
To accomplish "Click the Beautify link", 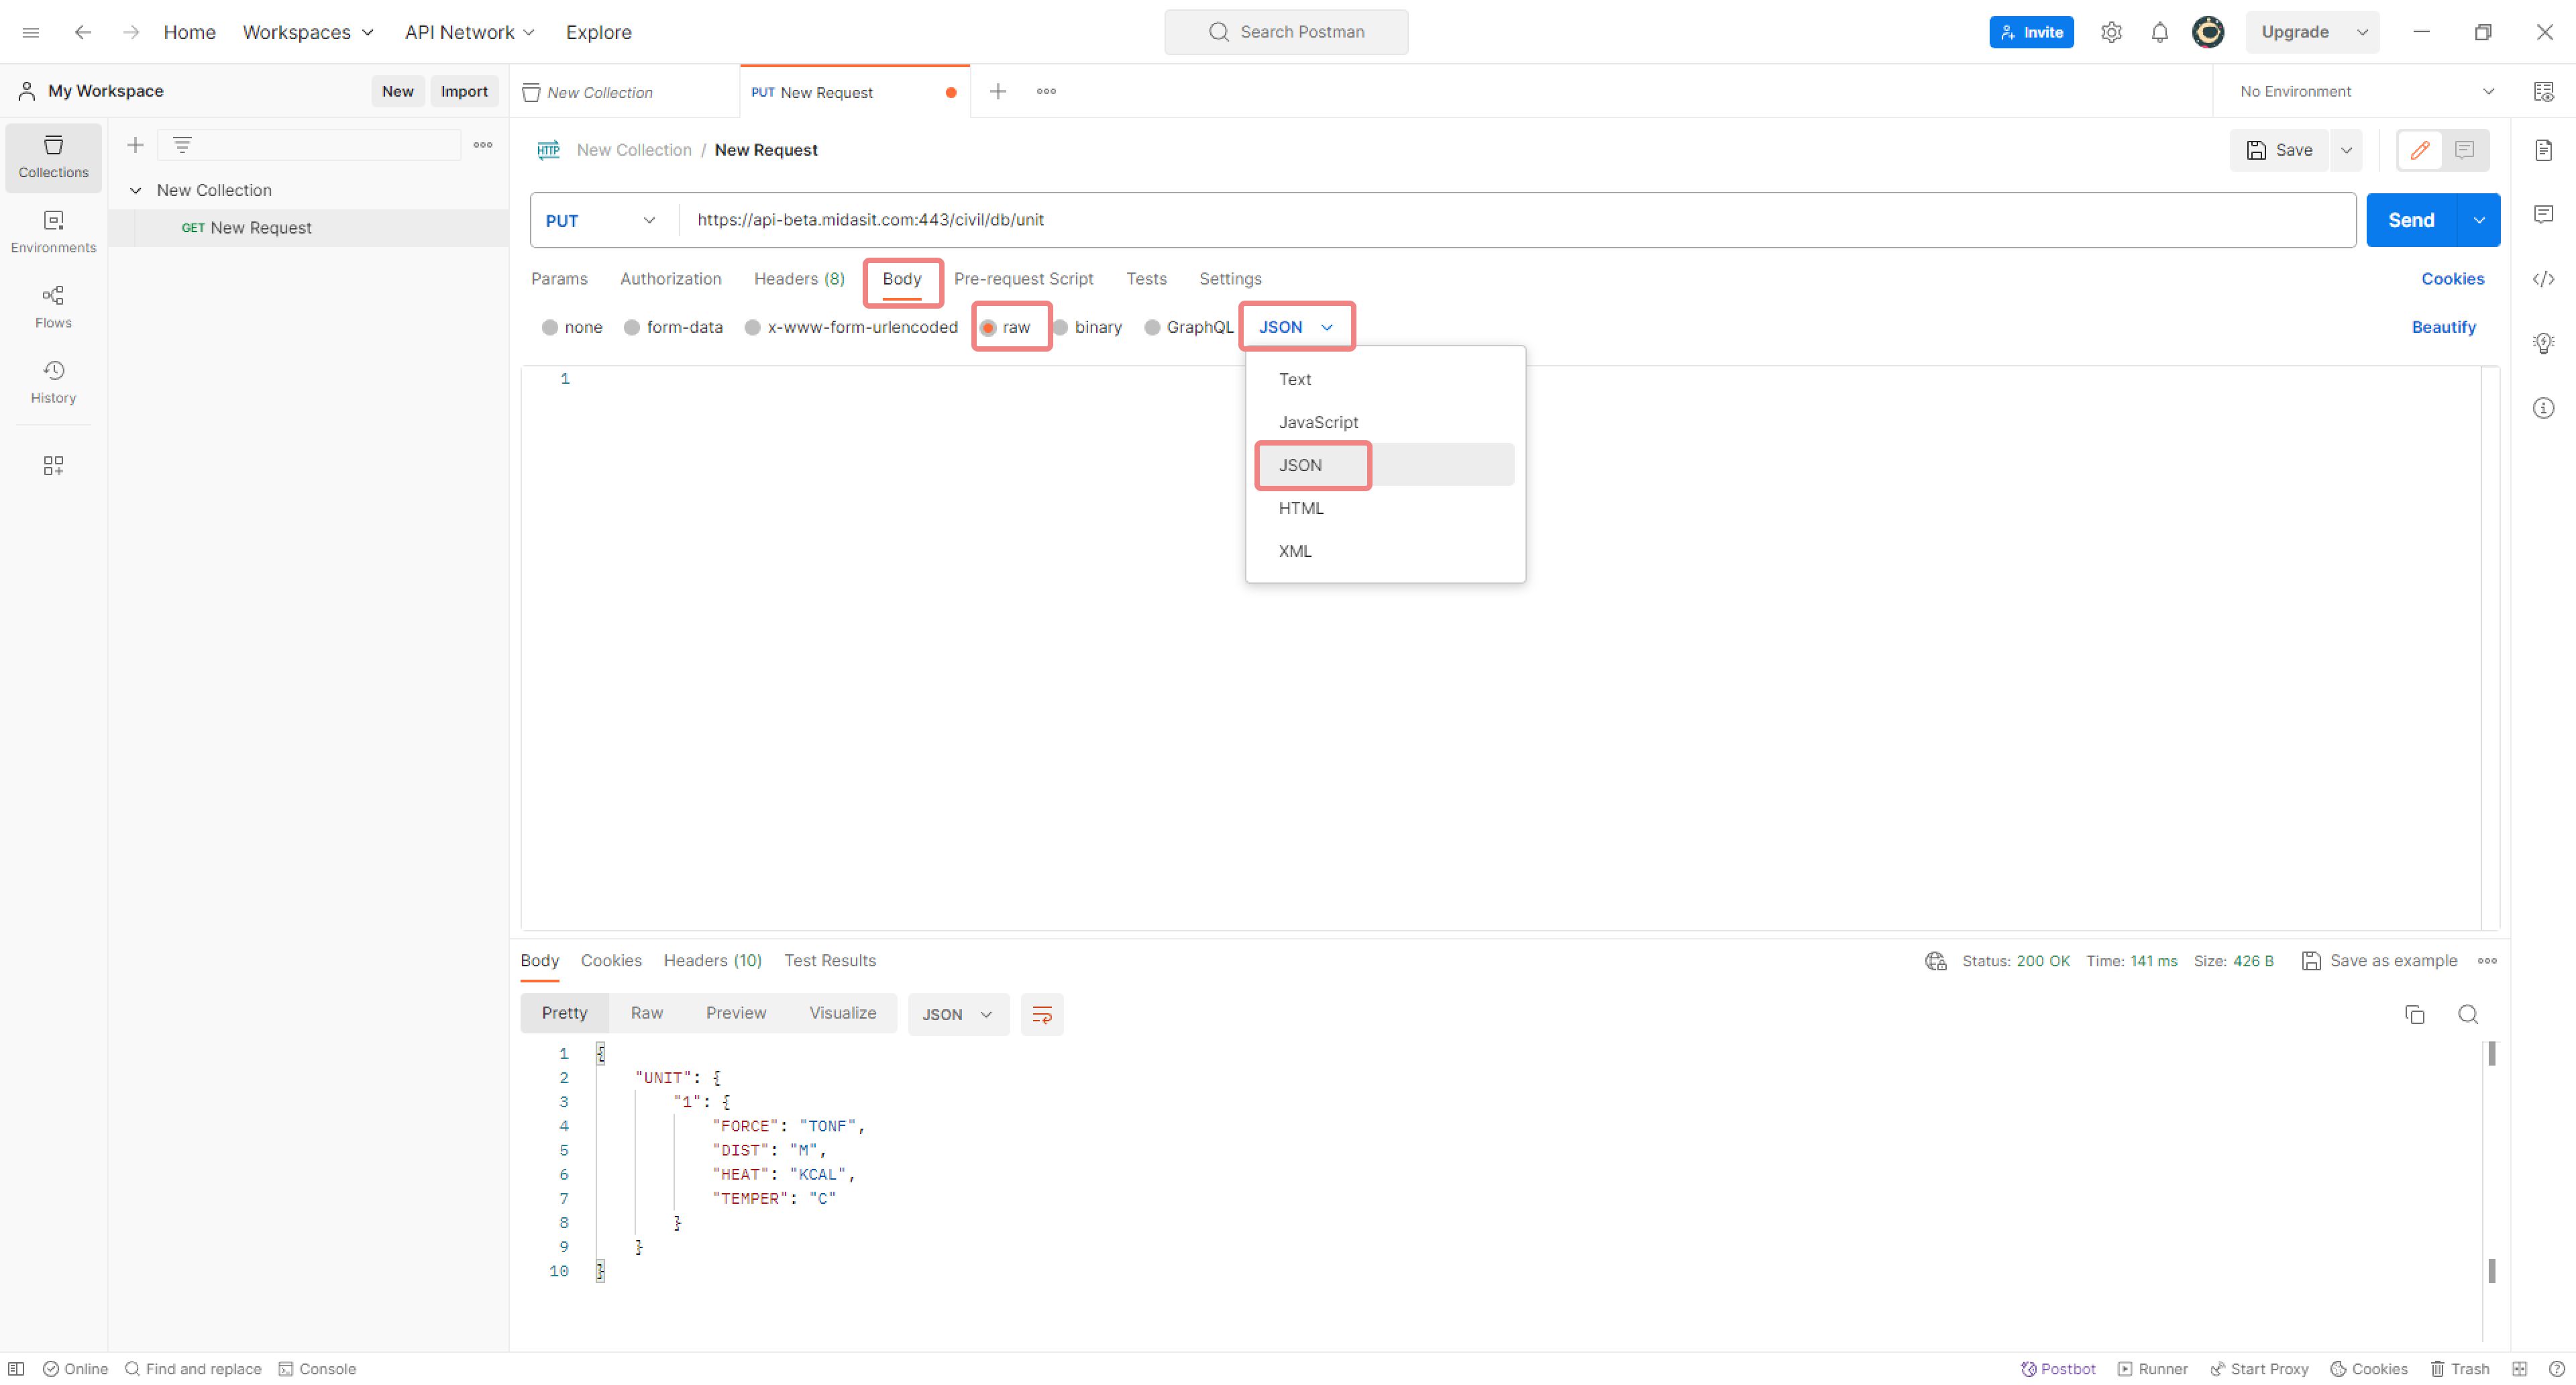I will click(x=2442, y=328).
